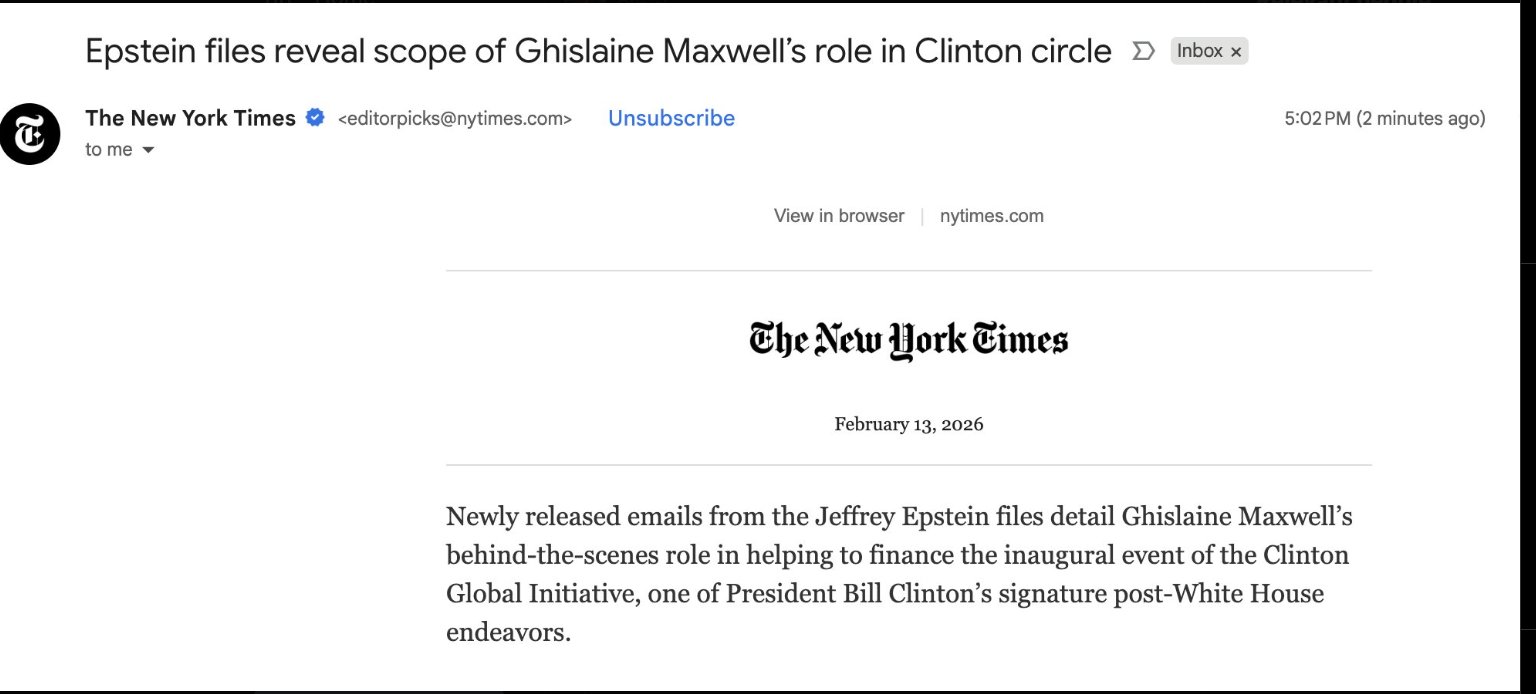The height and width of the screenshot is (694, 1536).
Task: Click "Ghislaine Maxwell's" in the article body
Action: (1237, 517)
